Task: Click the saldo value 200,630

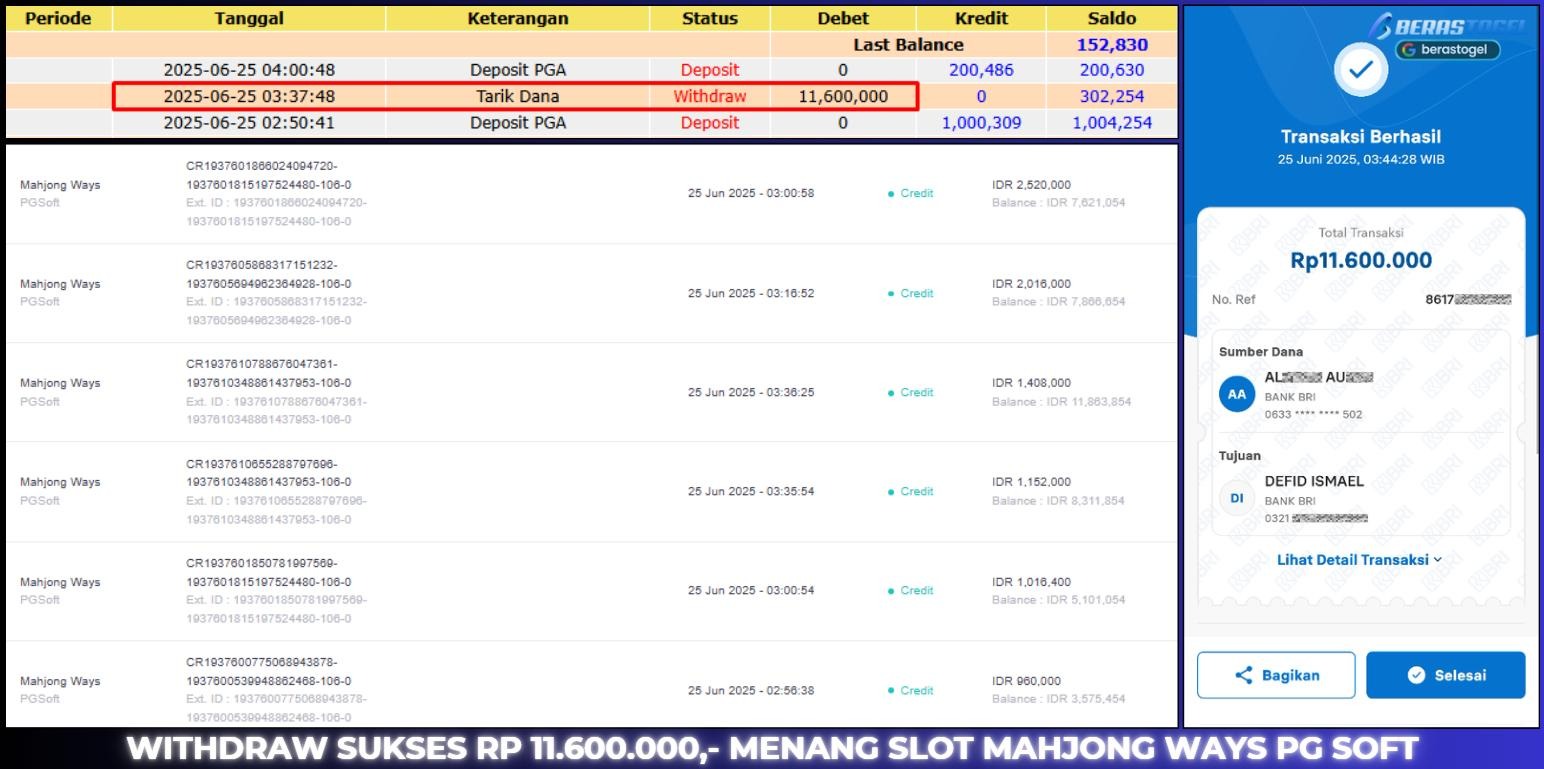Action: [x=1112, y=70]
